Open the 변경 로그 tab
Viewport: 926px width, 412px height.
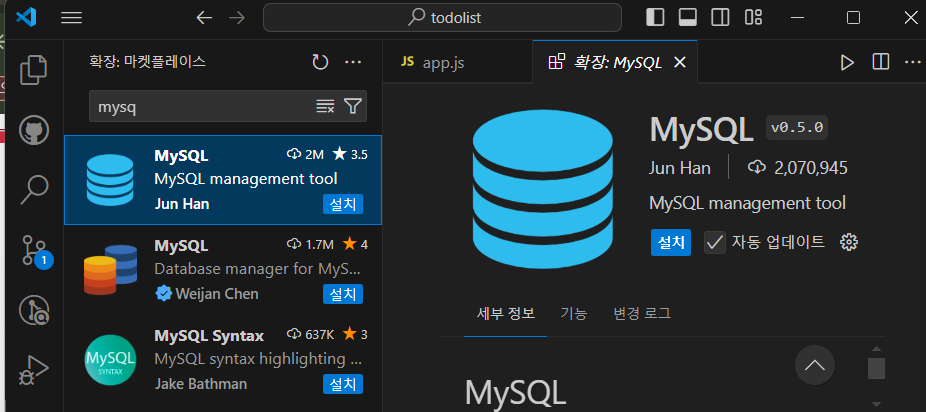(642, 313)
